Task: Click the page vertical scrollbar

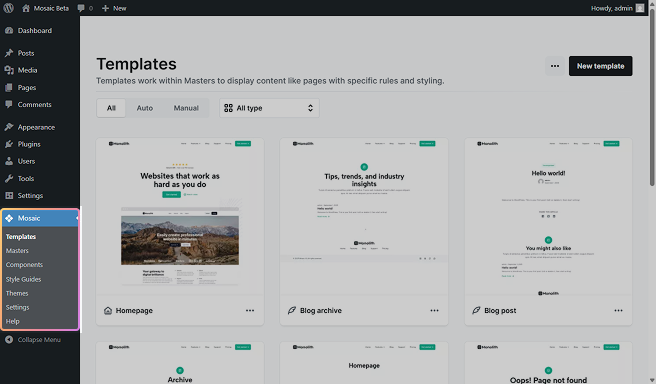Action: (x=652, y=96)
